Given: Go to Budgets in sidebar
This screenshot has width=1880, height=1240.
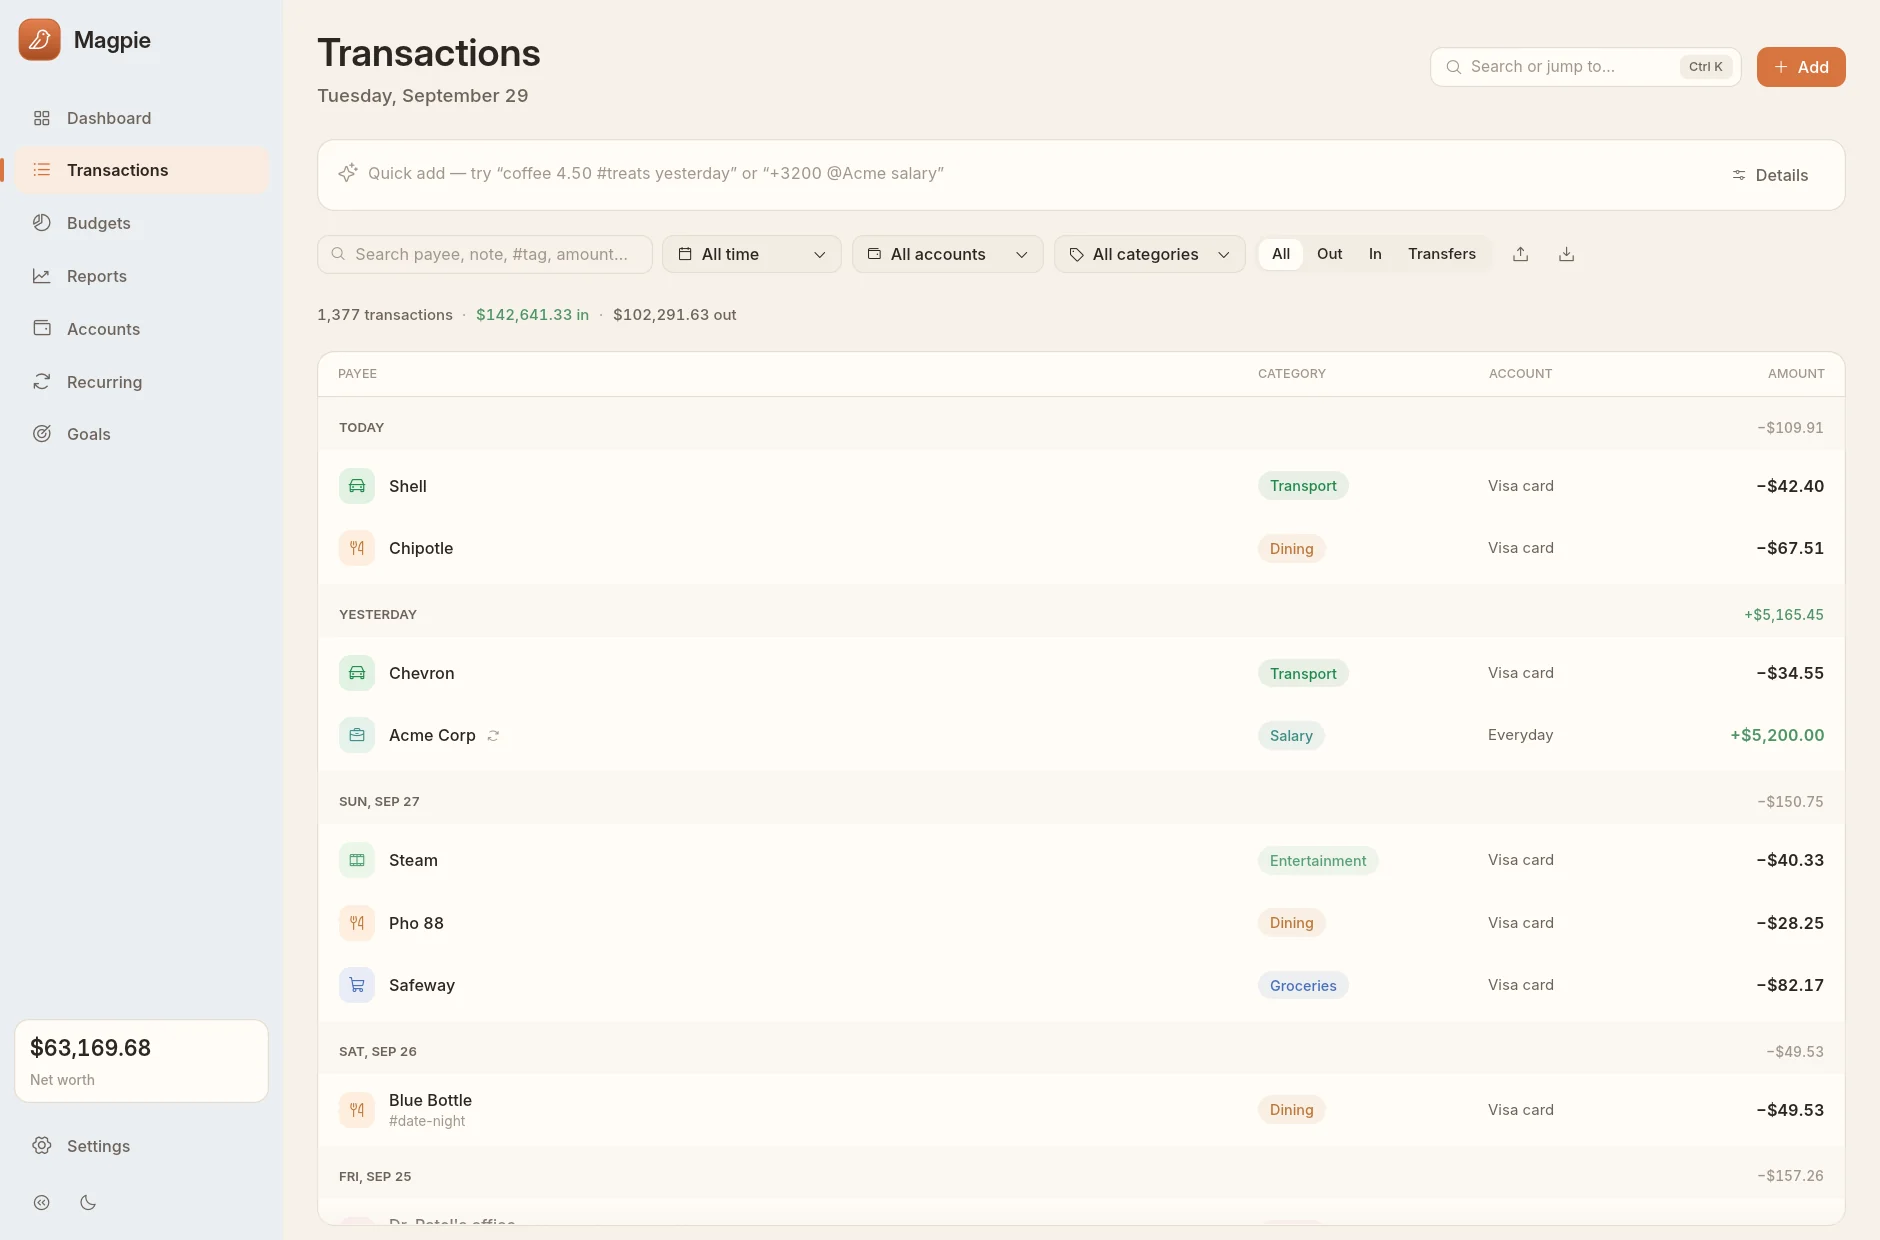Looking at the screenshot, I should coord(142,223).
